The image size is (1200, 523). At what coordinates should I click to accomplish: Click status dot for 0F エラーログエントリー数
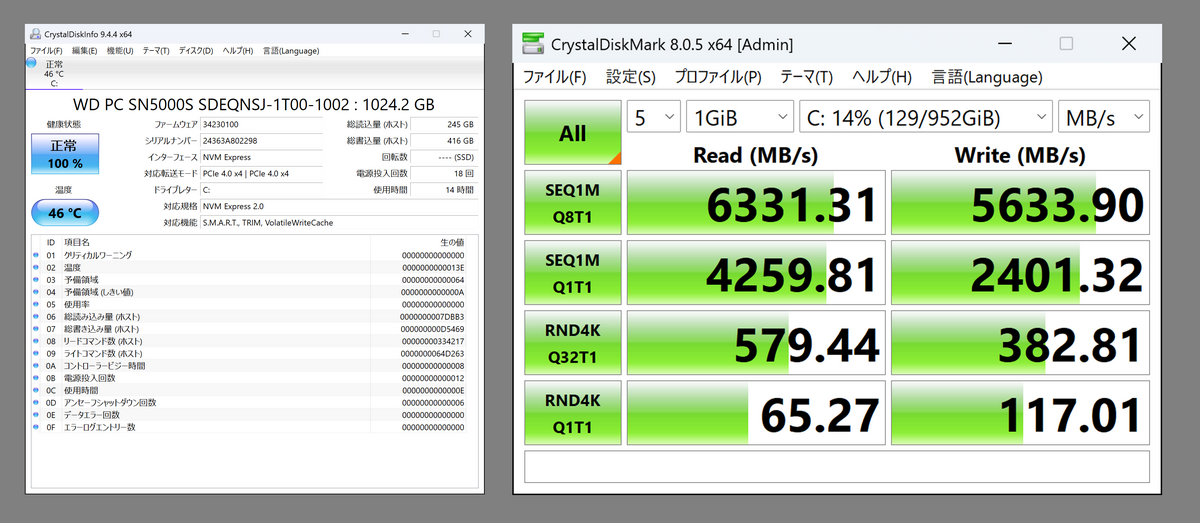coord(36,427)
